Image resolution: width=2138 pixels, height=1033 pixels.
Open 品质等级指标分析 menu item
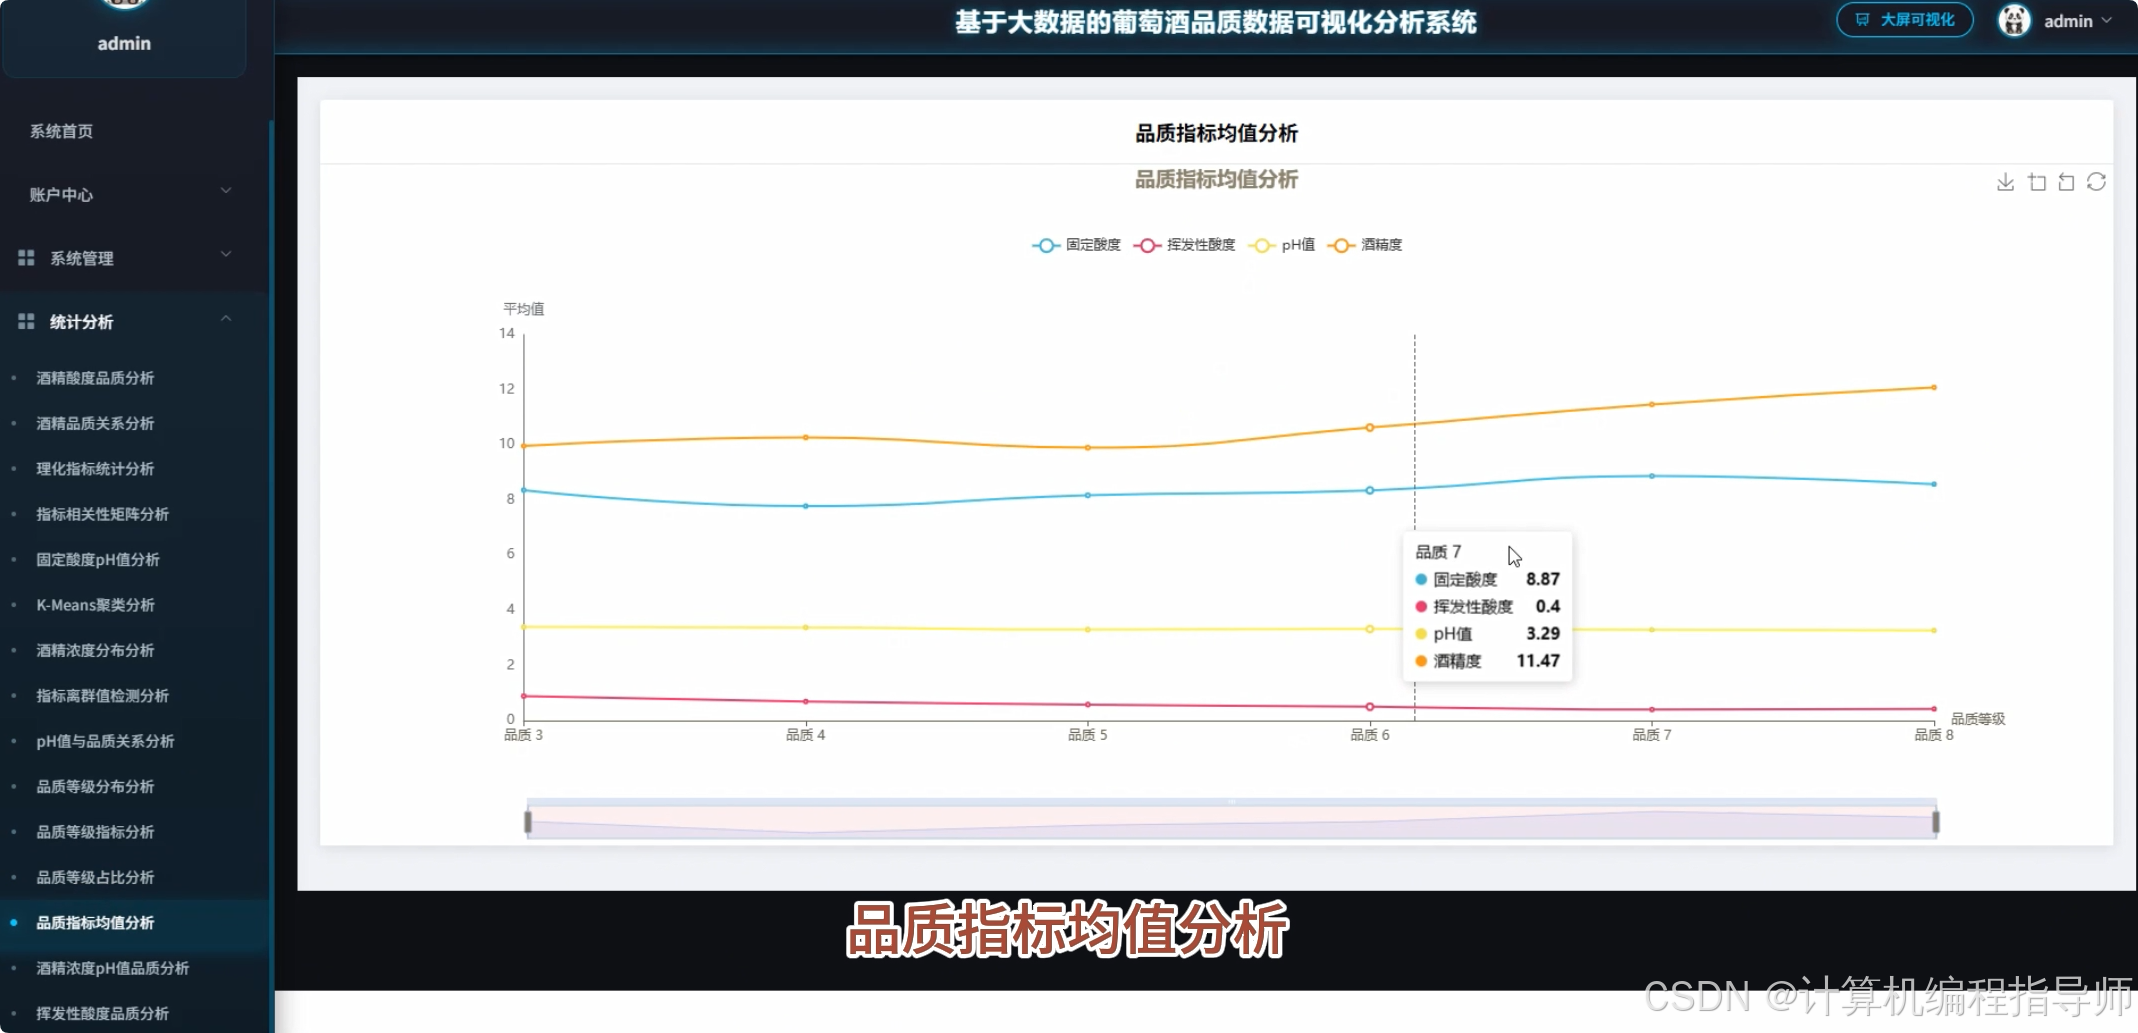pyautogui.click(x=95, y=832)
